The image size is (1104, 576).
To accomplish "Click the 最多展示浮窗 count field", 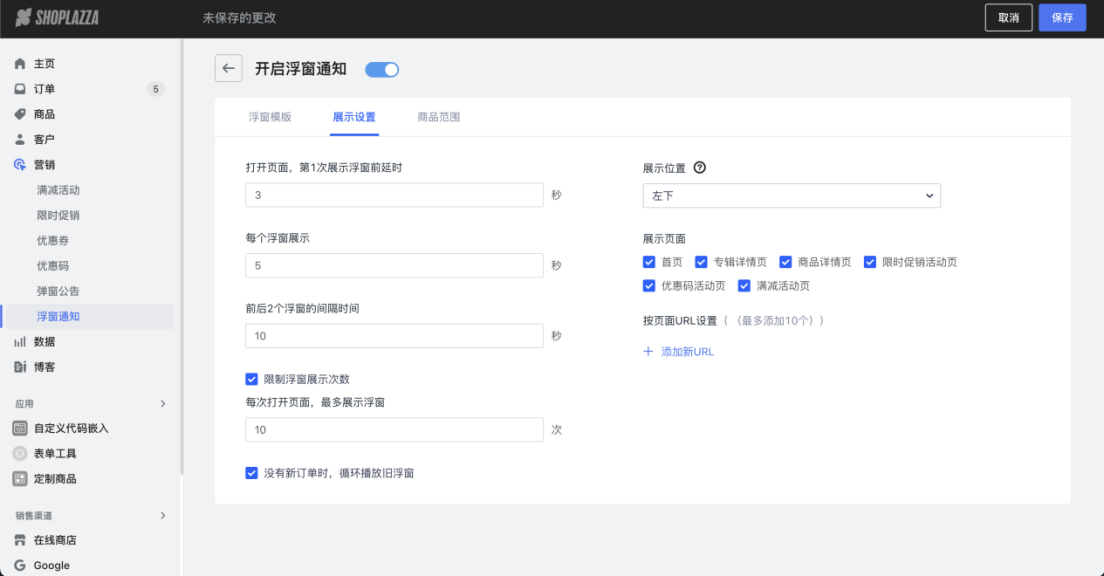I will coord(394,430).
